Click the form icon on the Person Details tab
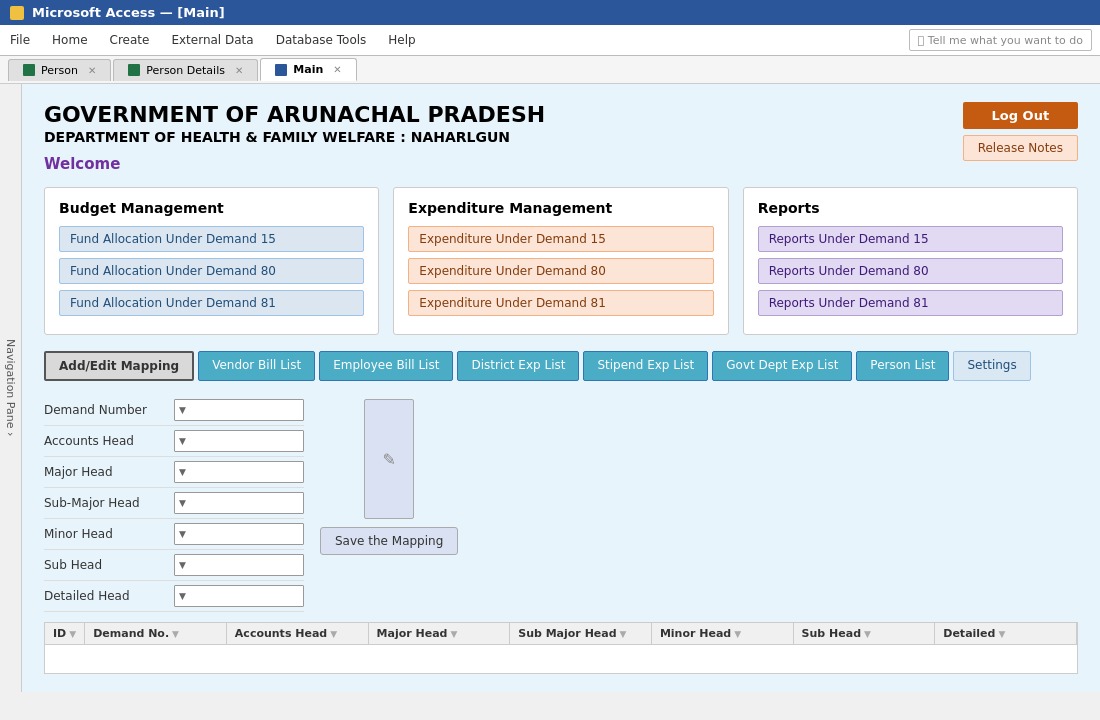Image resolution: width=1100 pixels, height=720 pixels. pos(134,70)
